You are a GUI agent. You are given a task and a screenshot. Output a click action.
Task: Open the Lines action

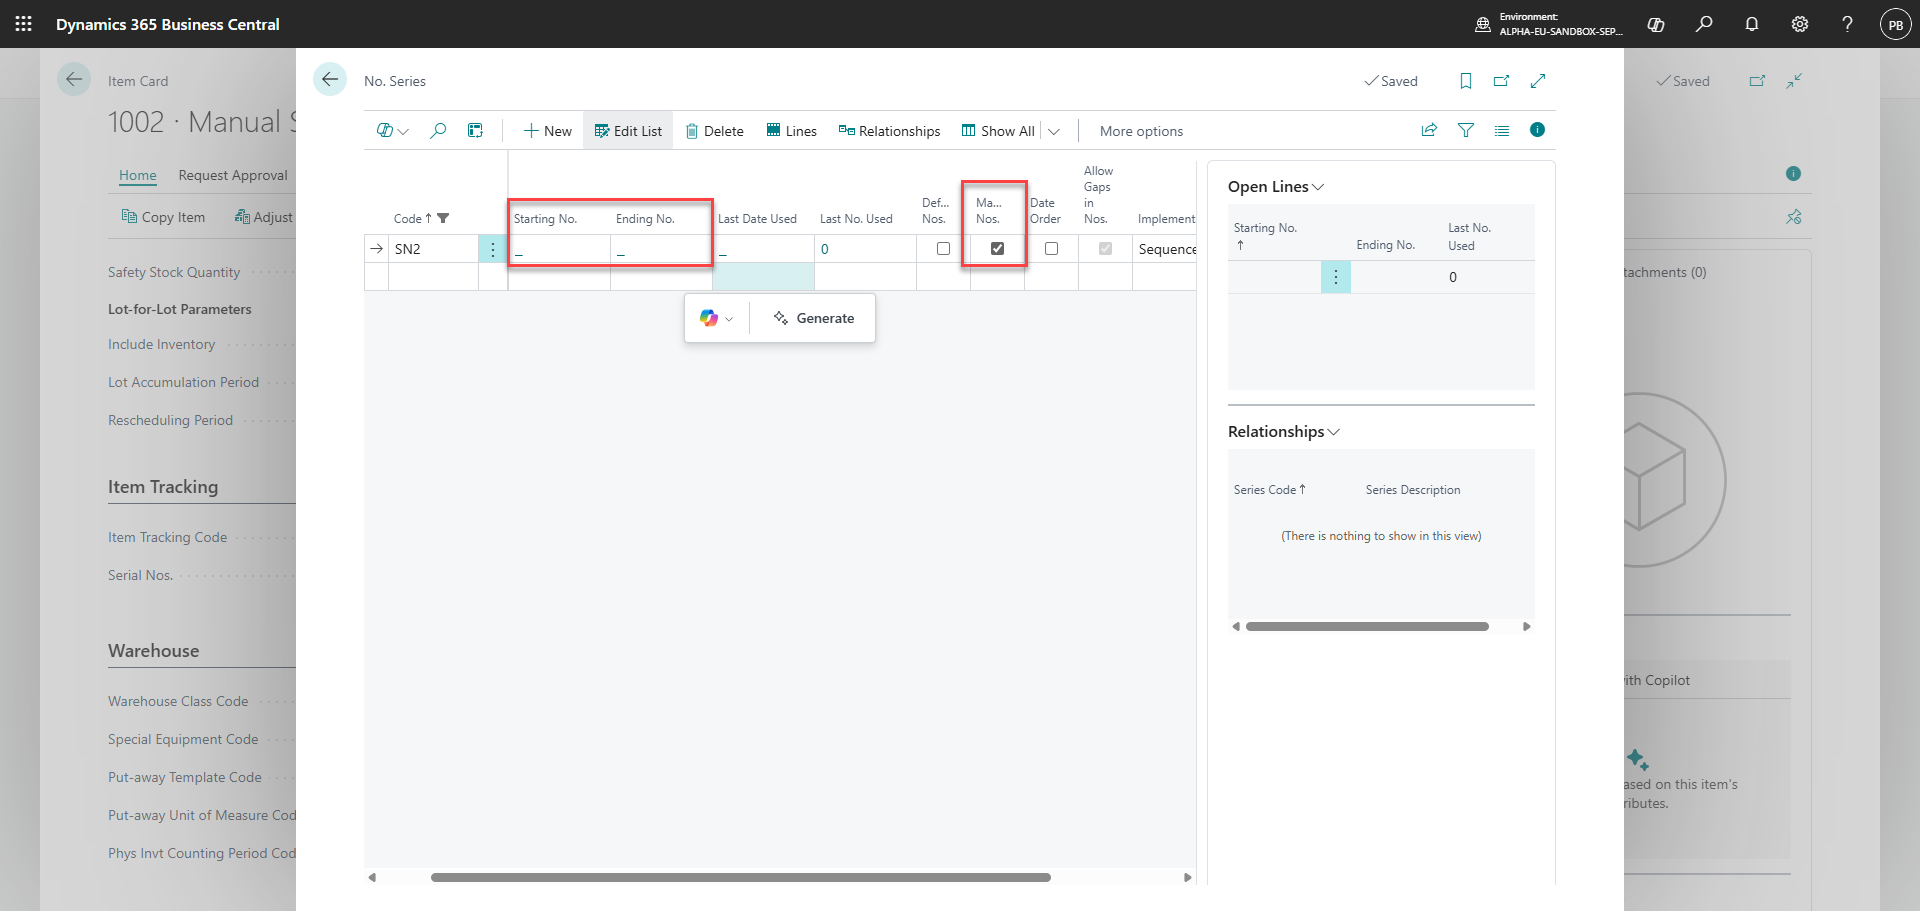tap(792, 131)
